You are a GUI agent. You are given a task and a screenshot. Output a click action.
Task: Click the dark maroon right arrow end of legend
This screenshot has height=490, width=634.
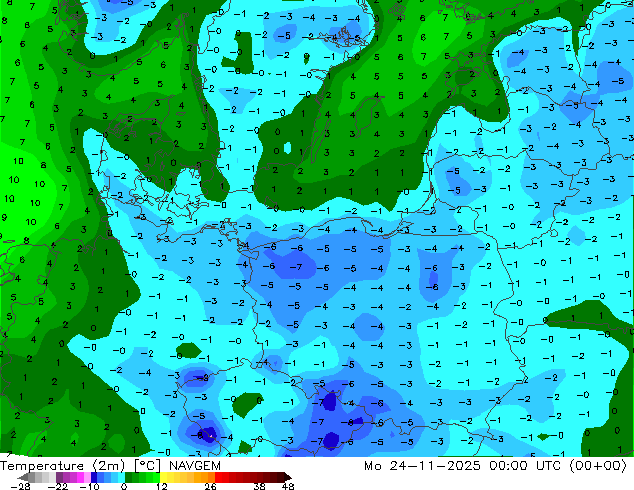[x=288, y=477]
